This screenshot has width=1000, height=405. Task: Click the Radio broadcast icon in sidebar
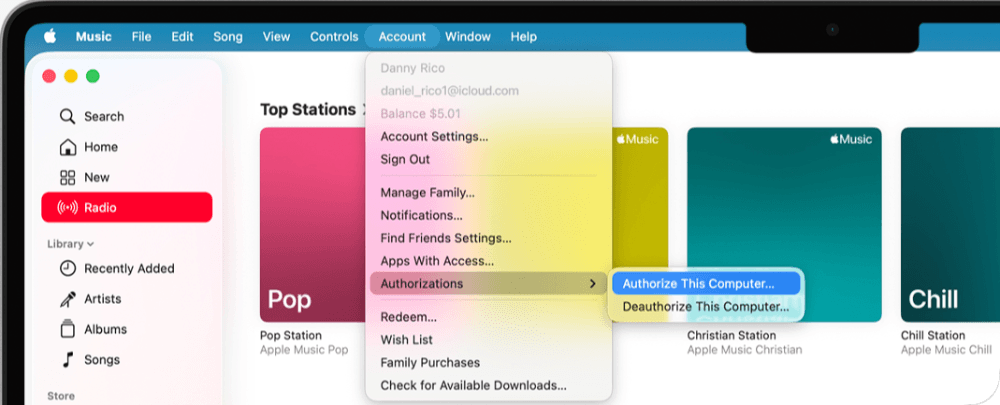67,207
